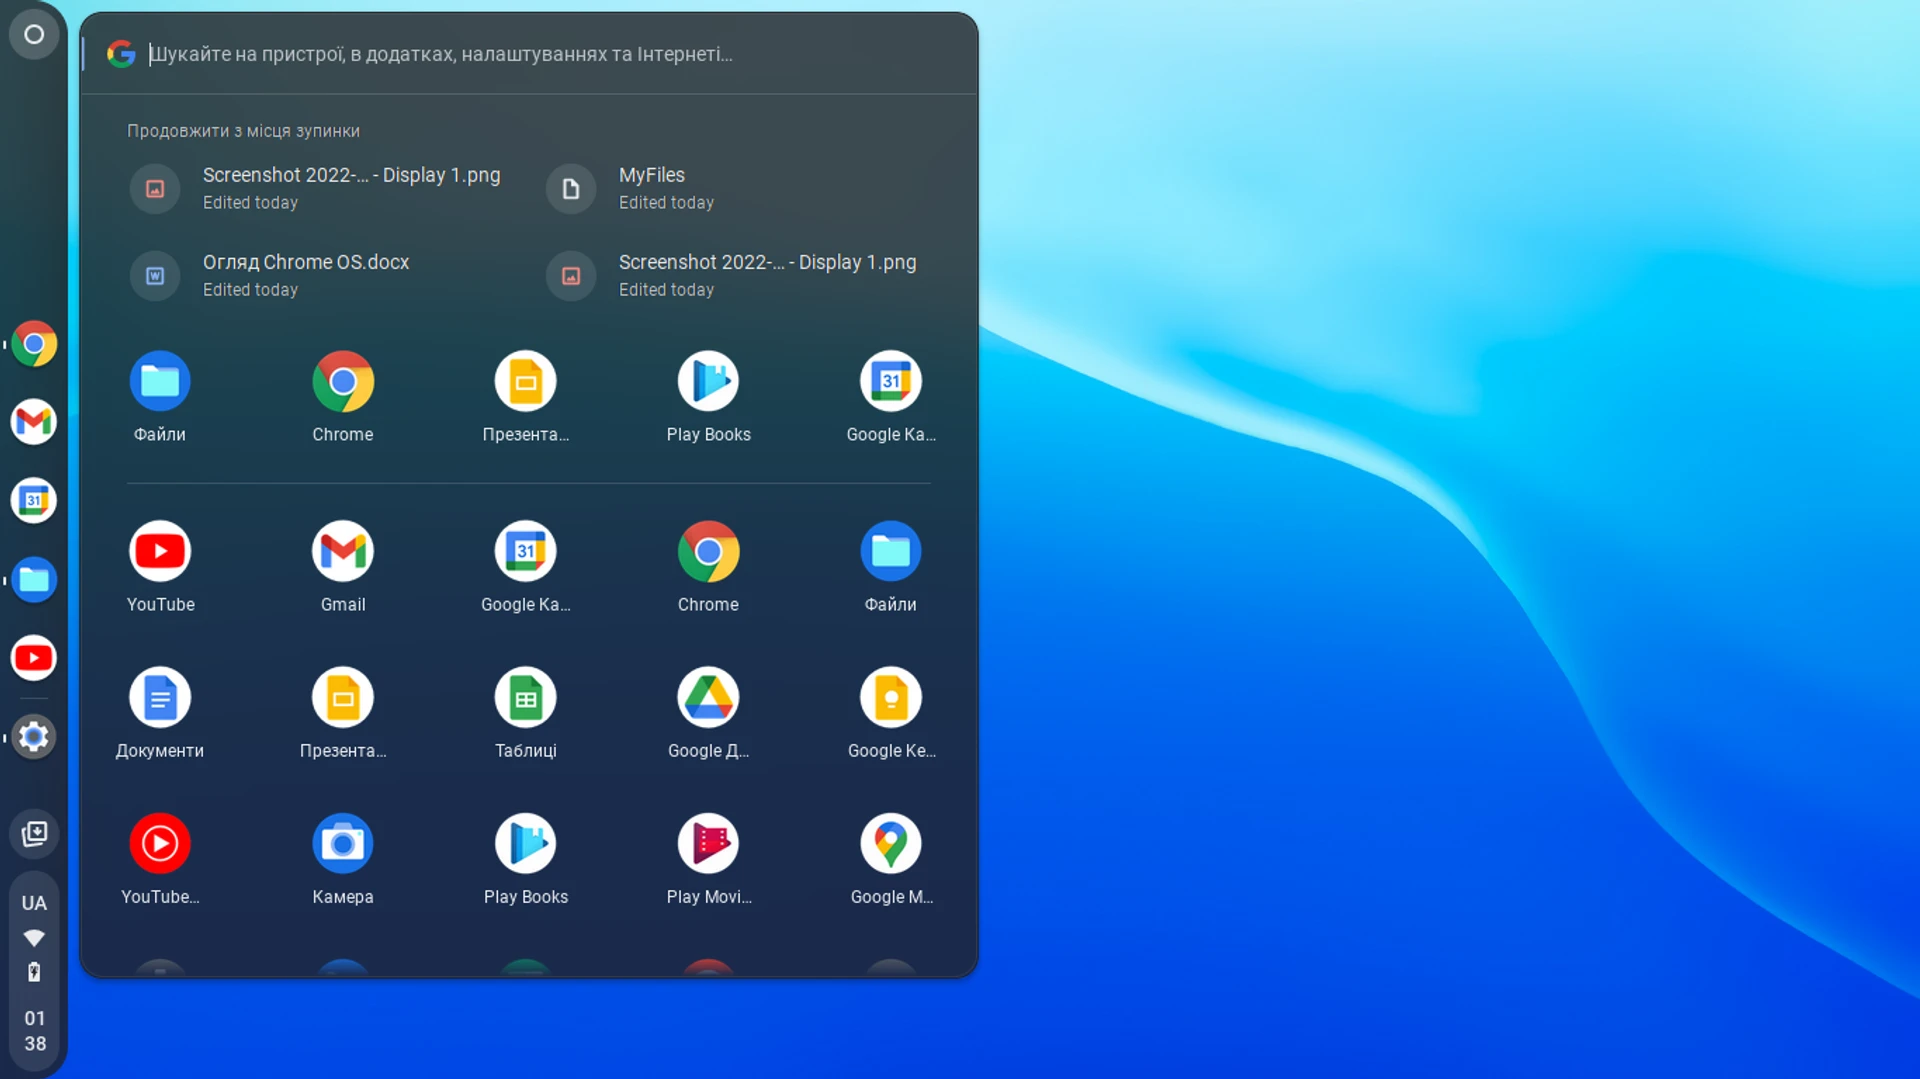Open Settings from the shelf

tap(34, 737)
